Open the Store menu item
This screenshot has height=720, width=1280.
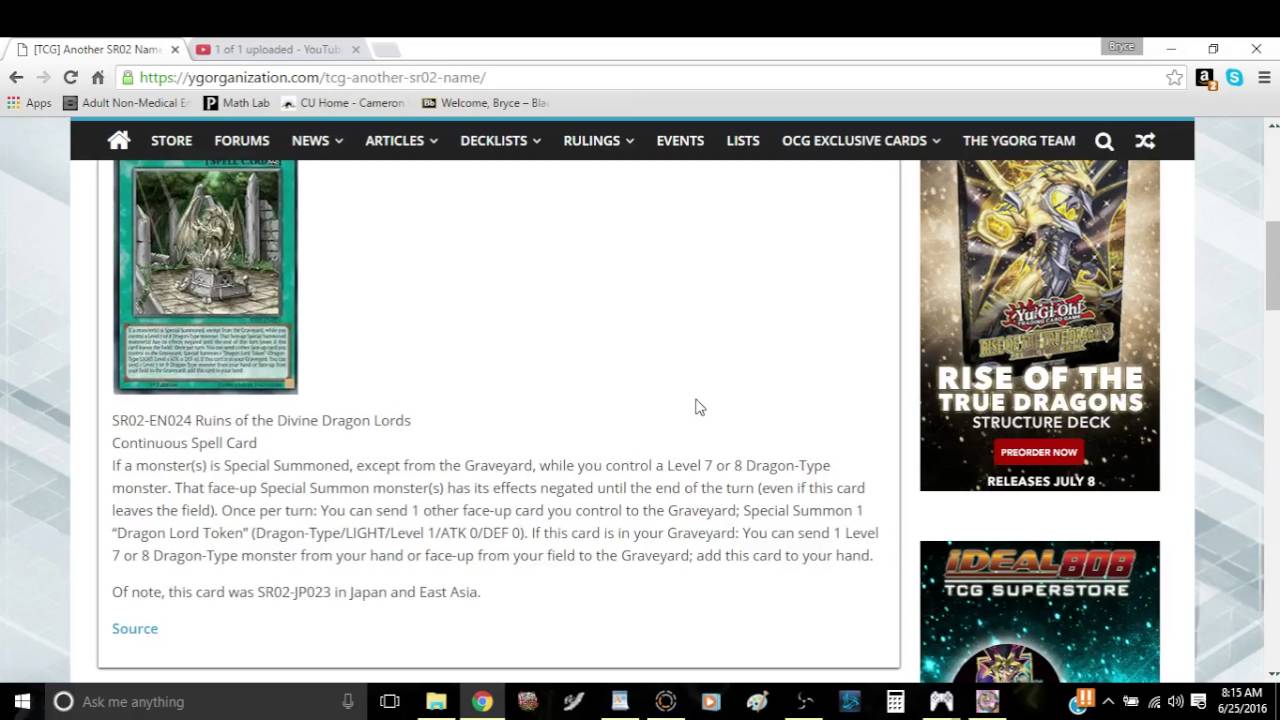click(171, 141)
